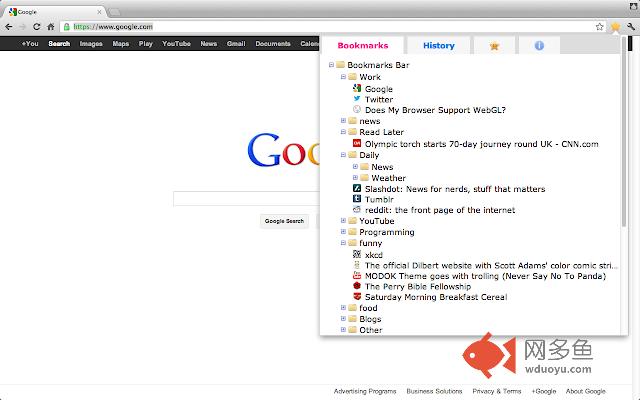640x400 pixels.
Task: Open the wrench settings menu
Action: 631,27
